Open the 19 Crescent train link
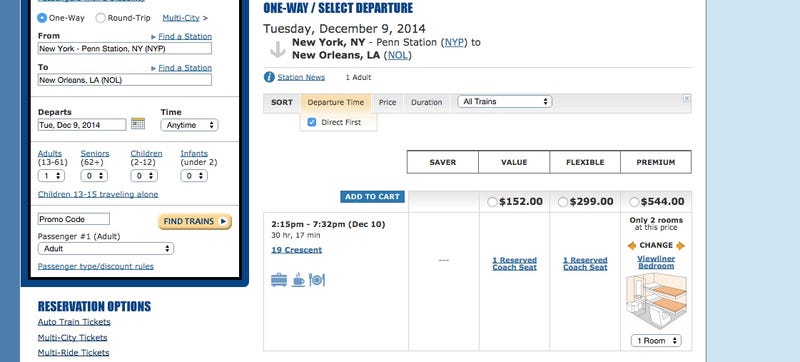The width and height of the screenshot is (800, 362). [x=296, y=250]
